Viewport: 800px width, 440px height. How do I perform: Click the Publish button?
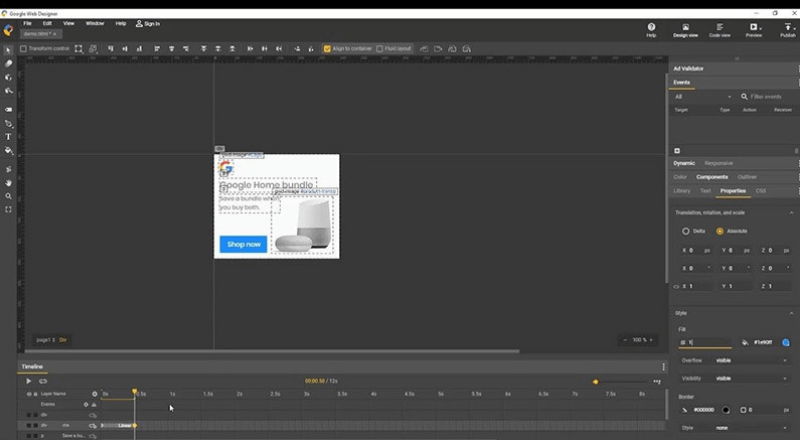click(788, 30)
